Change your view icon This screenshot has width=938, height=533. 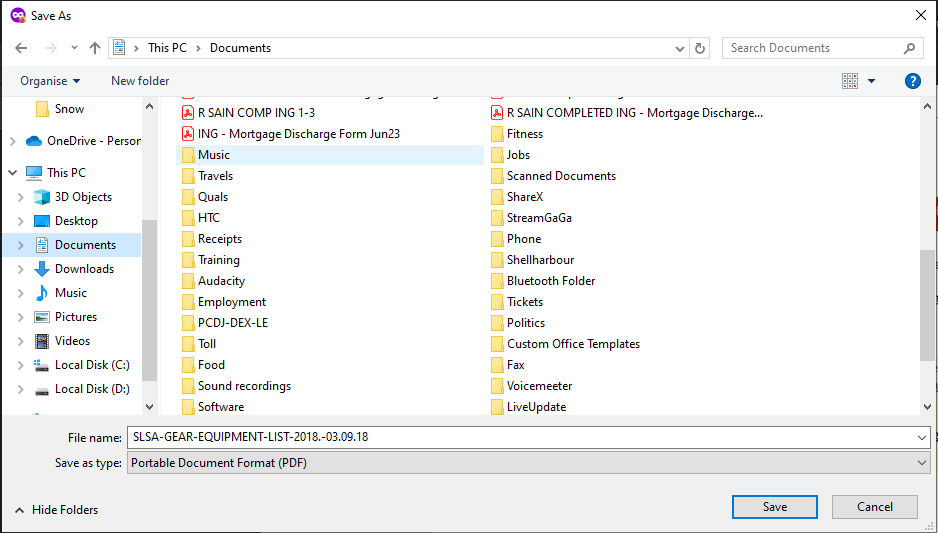click(849, 81)
